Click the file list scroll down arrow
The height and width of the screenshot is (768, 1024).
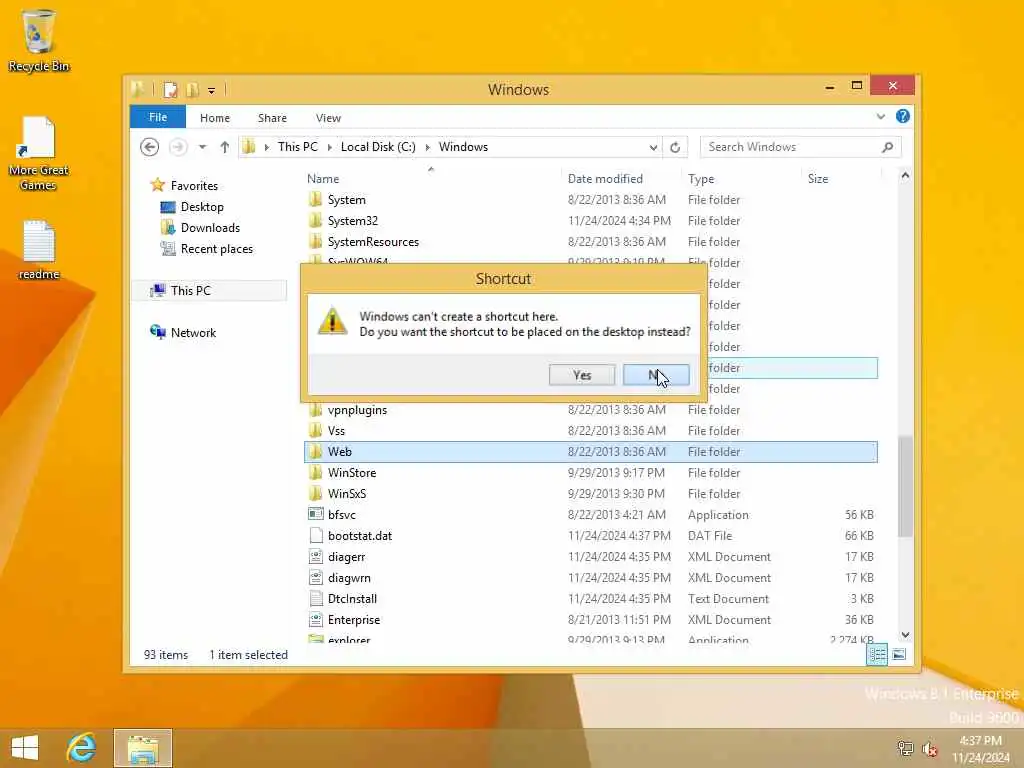click(905, 635)
